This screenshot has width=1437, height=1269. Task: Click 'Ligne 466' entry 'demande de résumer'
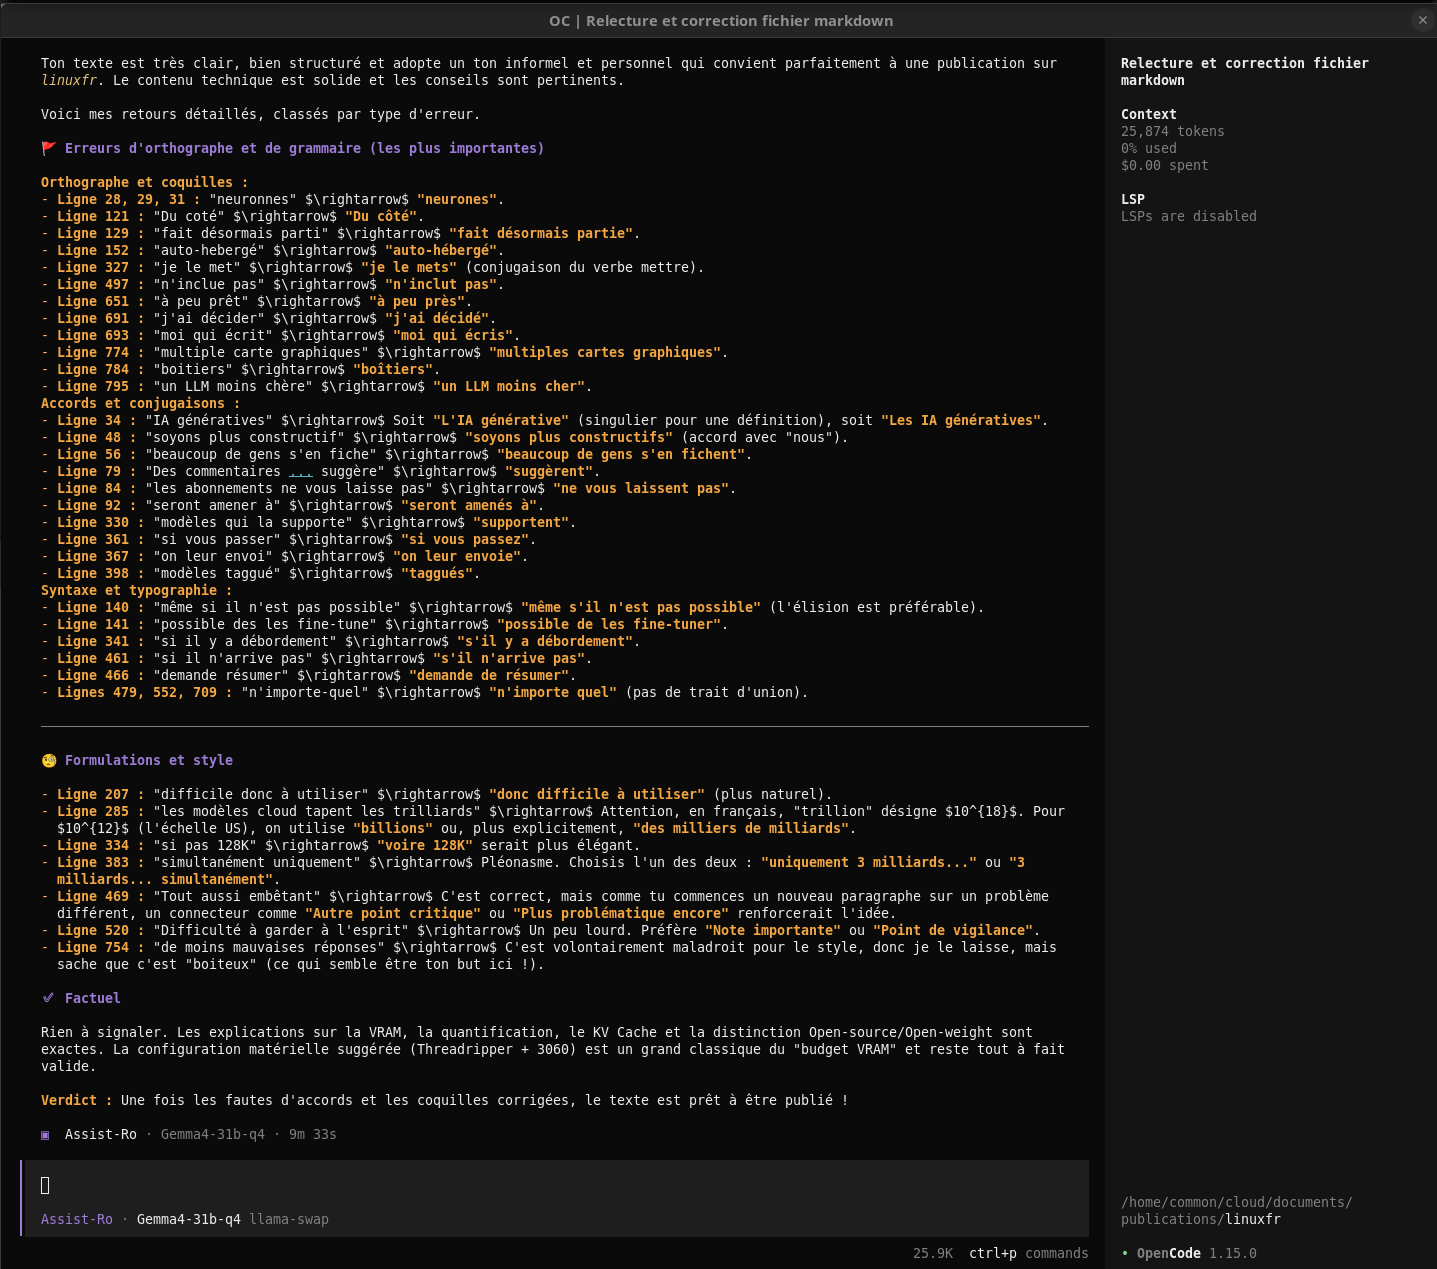309,675
